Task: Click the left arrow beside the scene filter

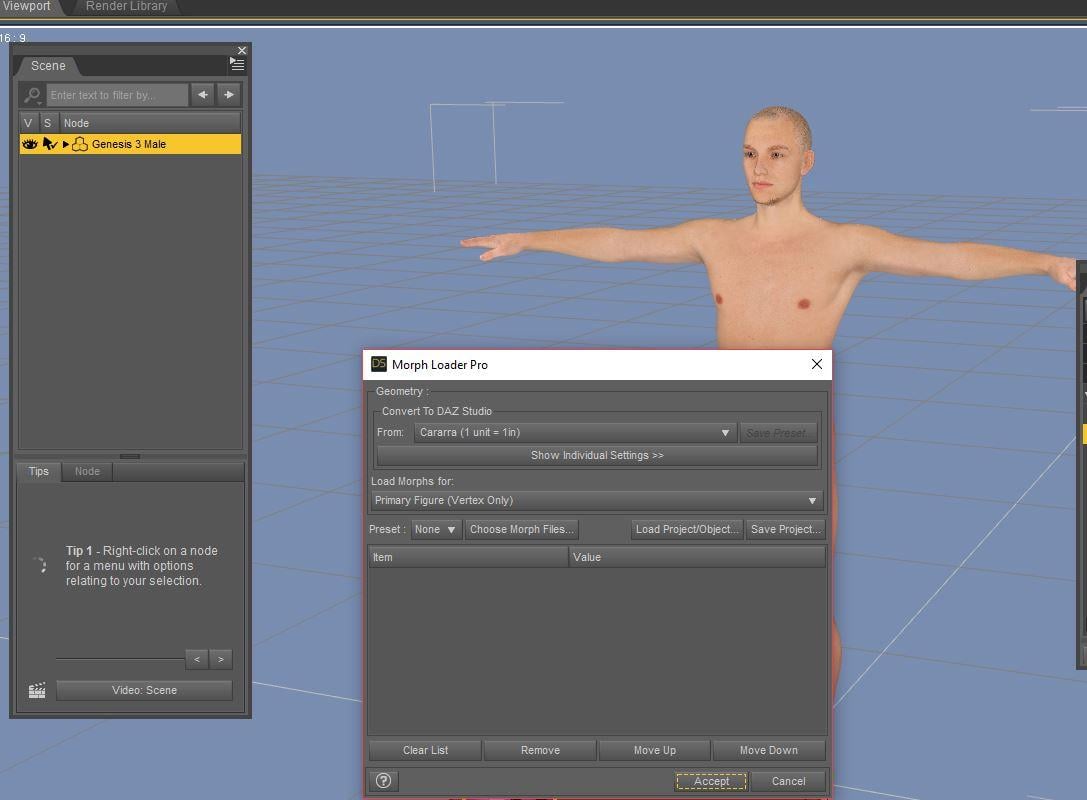Action: 203,95
